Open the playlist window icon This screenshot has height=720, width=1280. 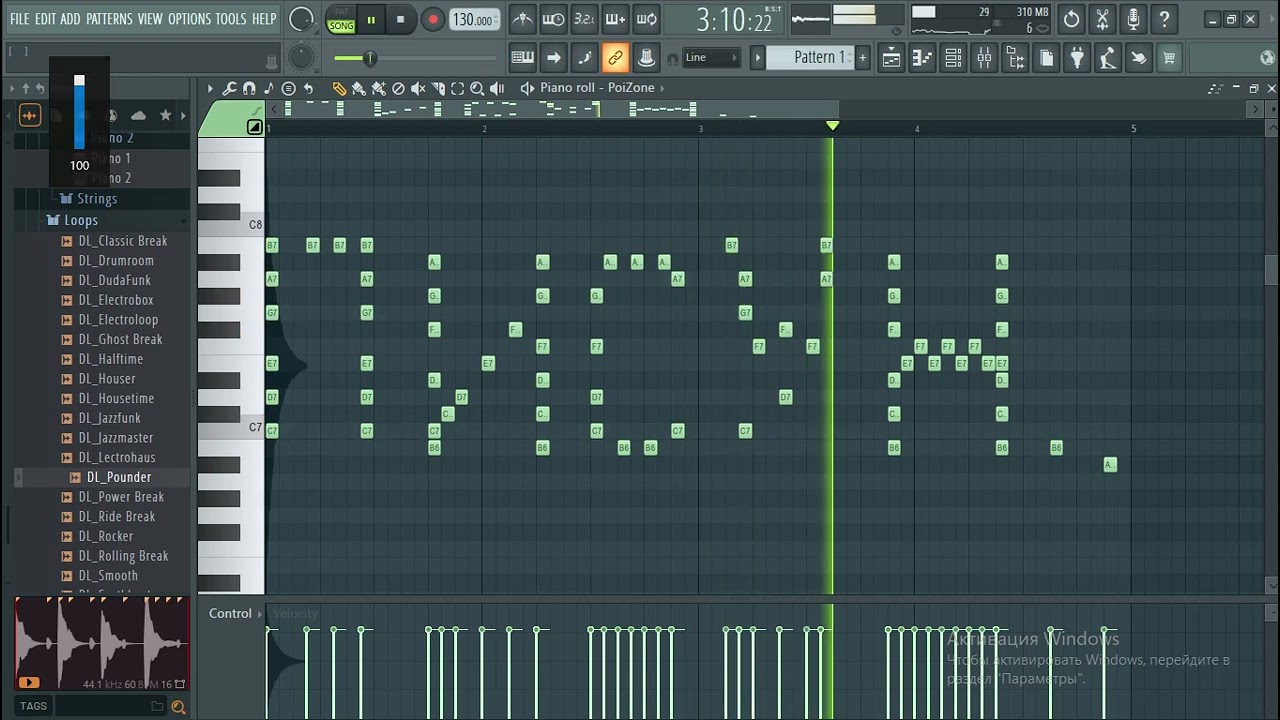tap(890, 58)
